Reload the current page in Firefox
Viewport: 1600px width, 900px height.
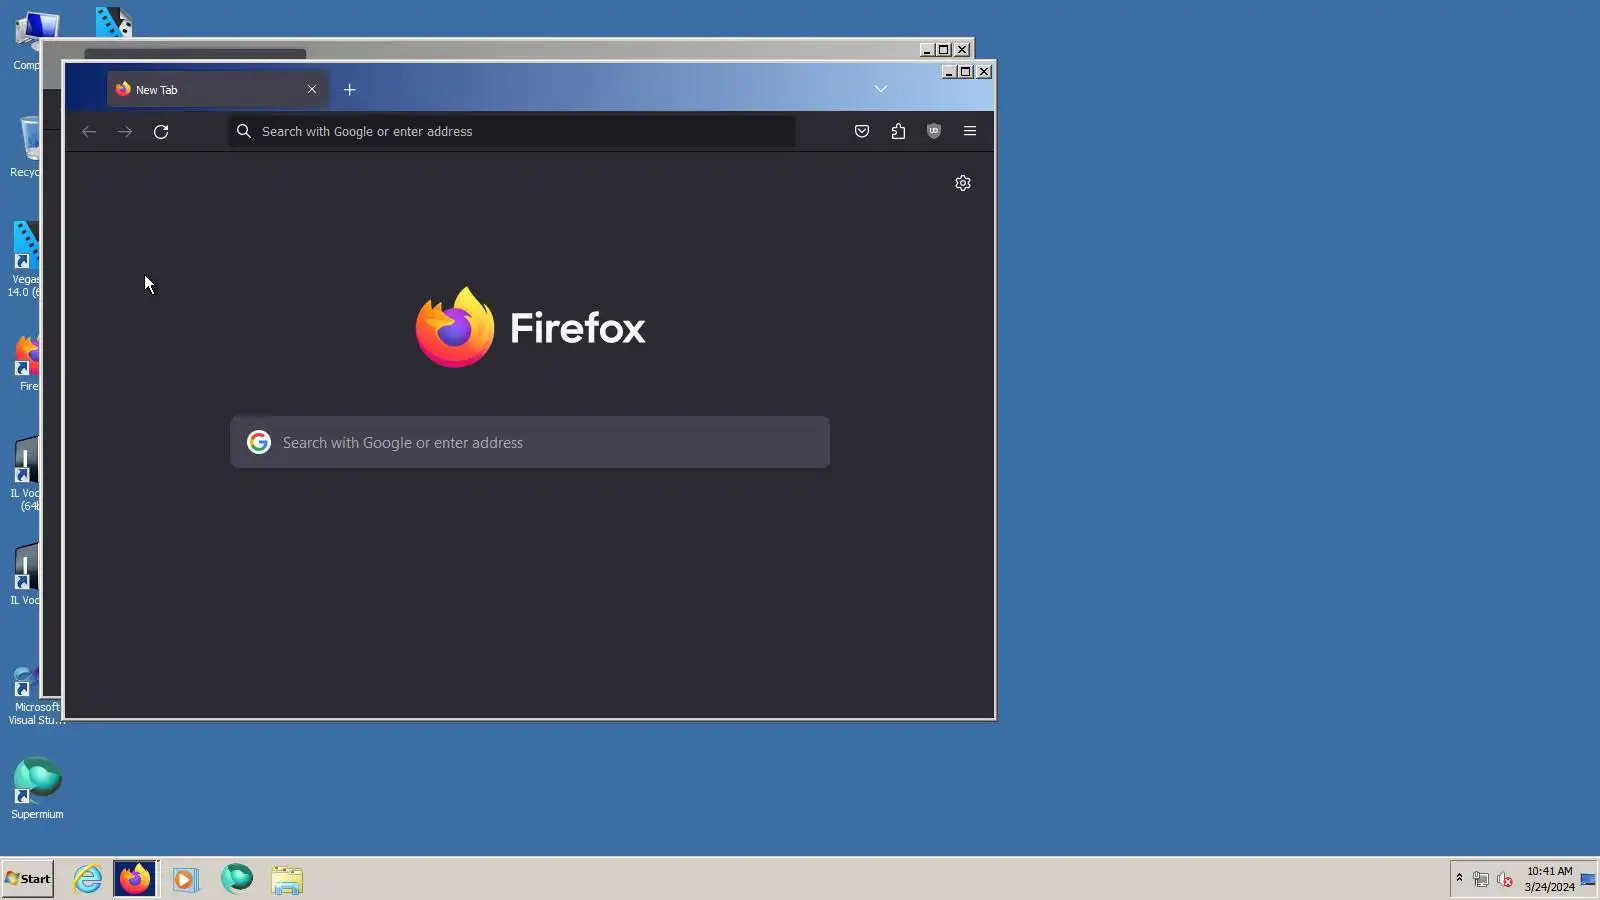[x=161, y=131]
